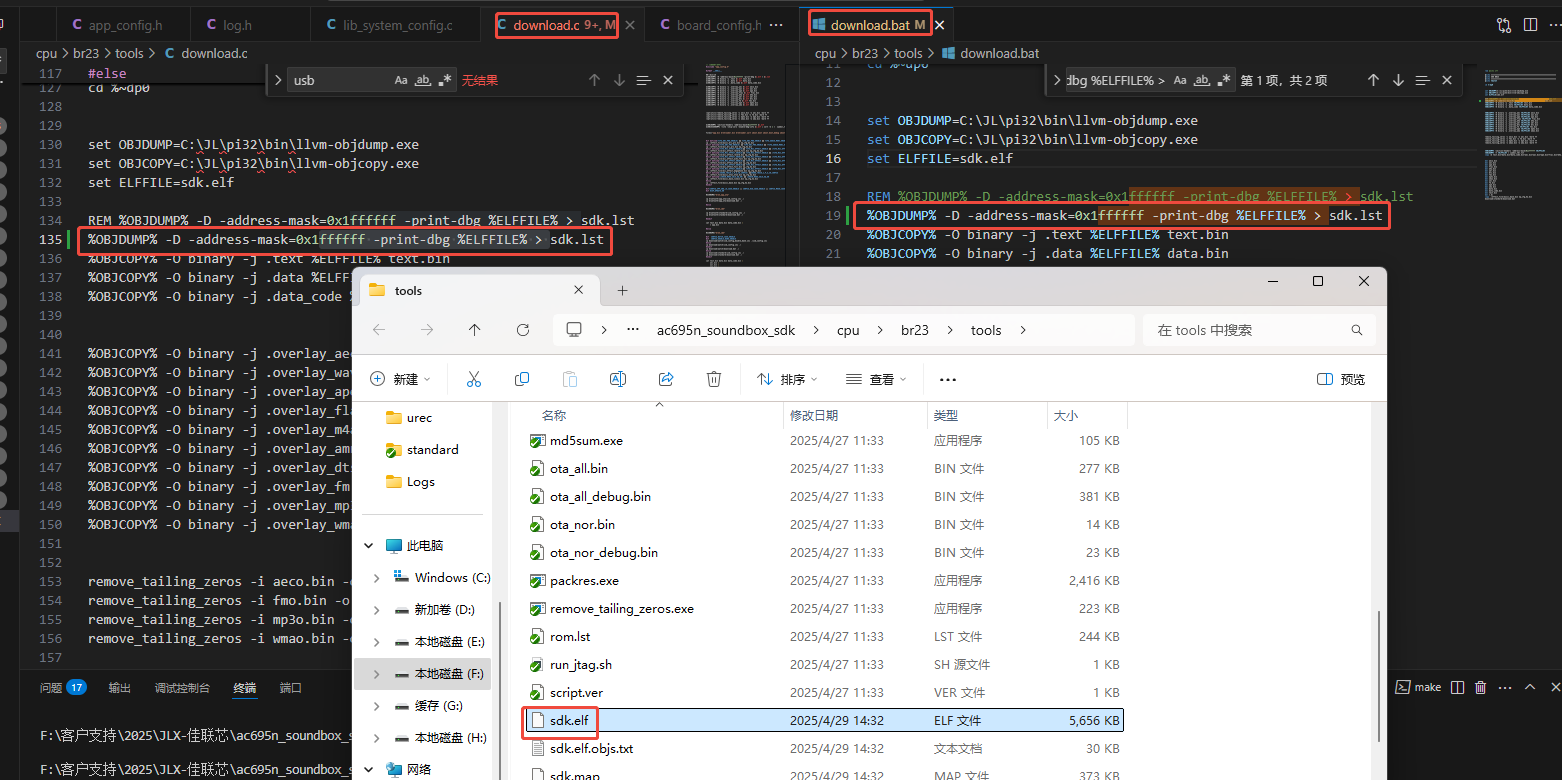Toggle whole word for dbg %ELFFILE% search
1562x780 pixels.
tap(1202, 80)
